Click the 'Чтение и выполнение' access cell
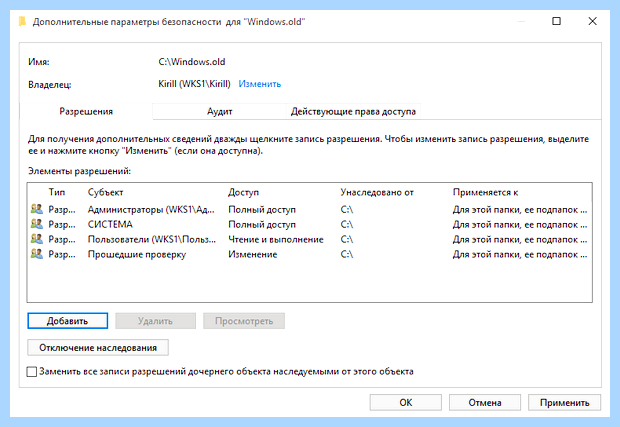The height and width of the screenshot is (427, 620). click(276, 240)
